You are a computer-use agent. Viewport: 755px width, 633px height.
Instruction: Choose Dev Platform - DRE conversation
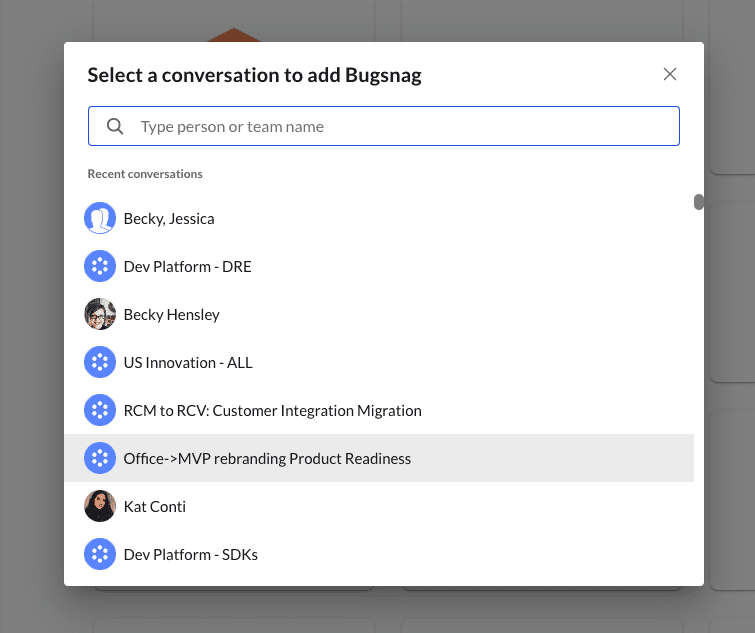pos(187,266)
